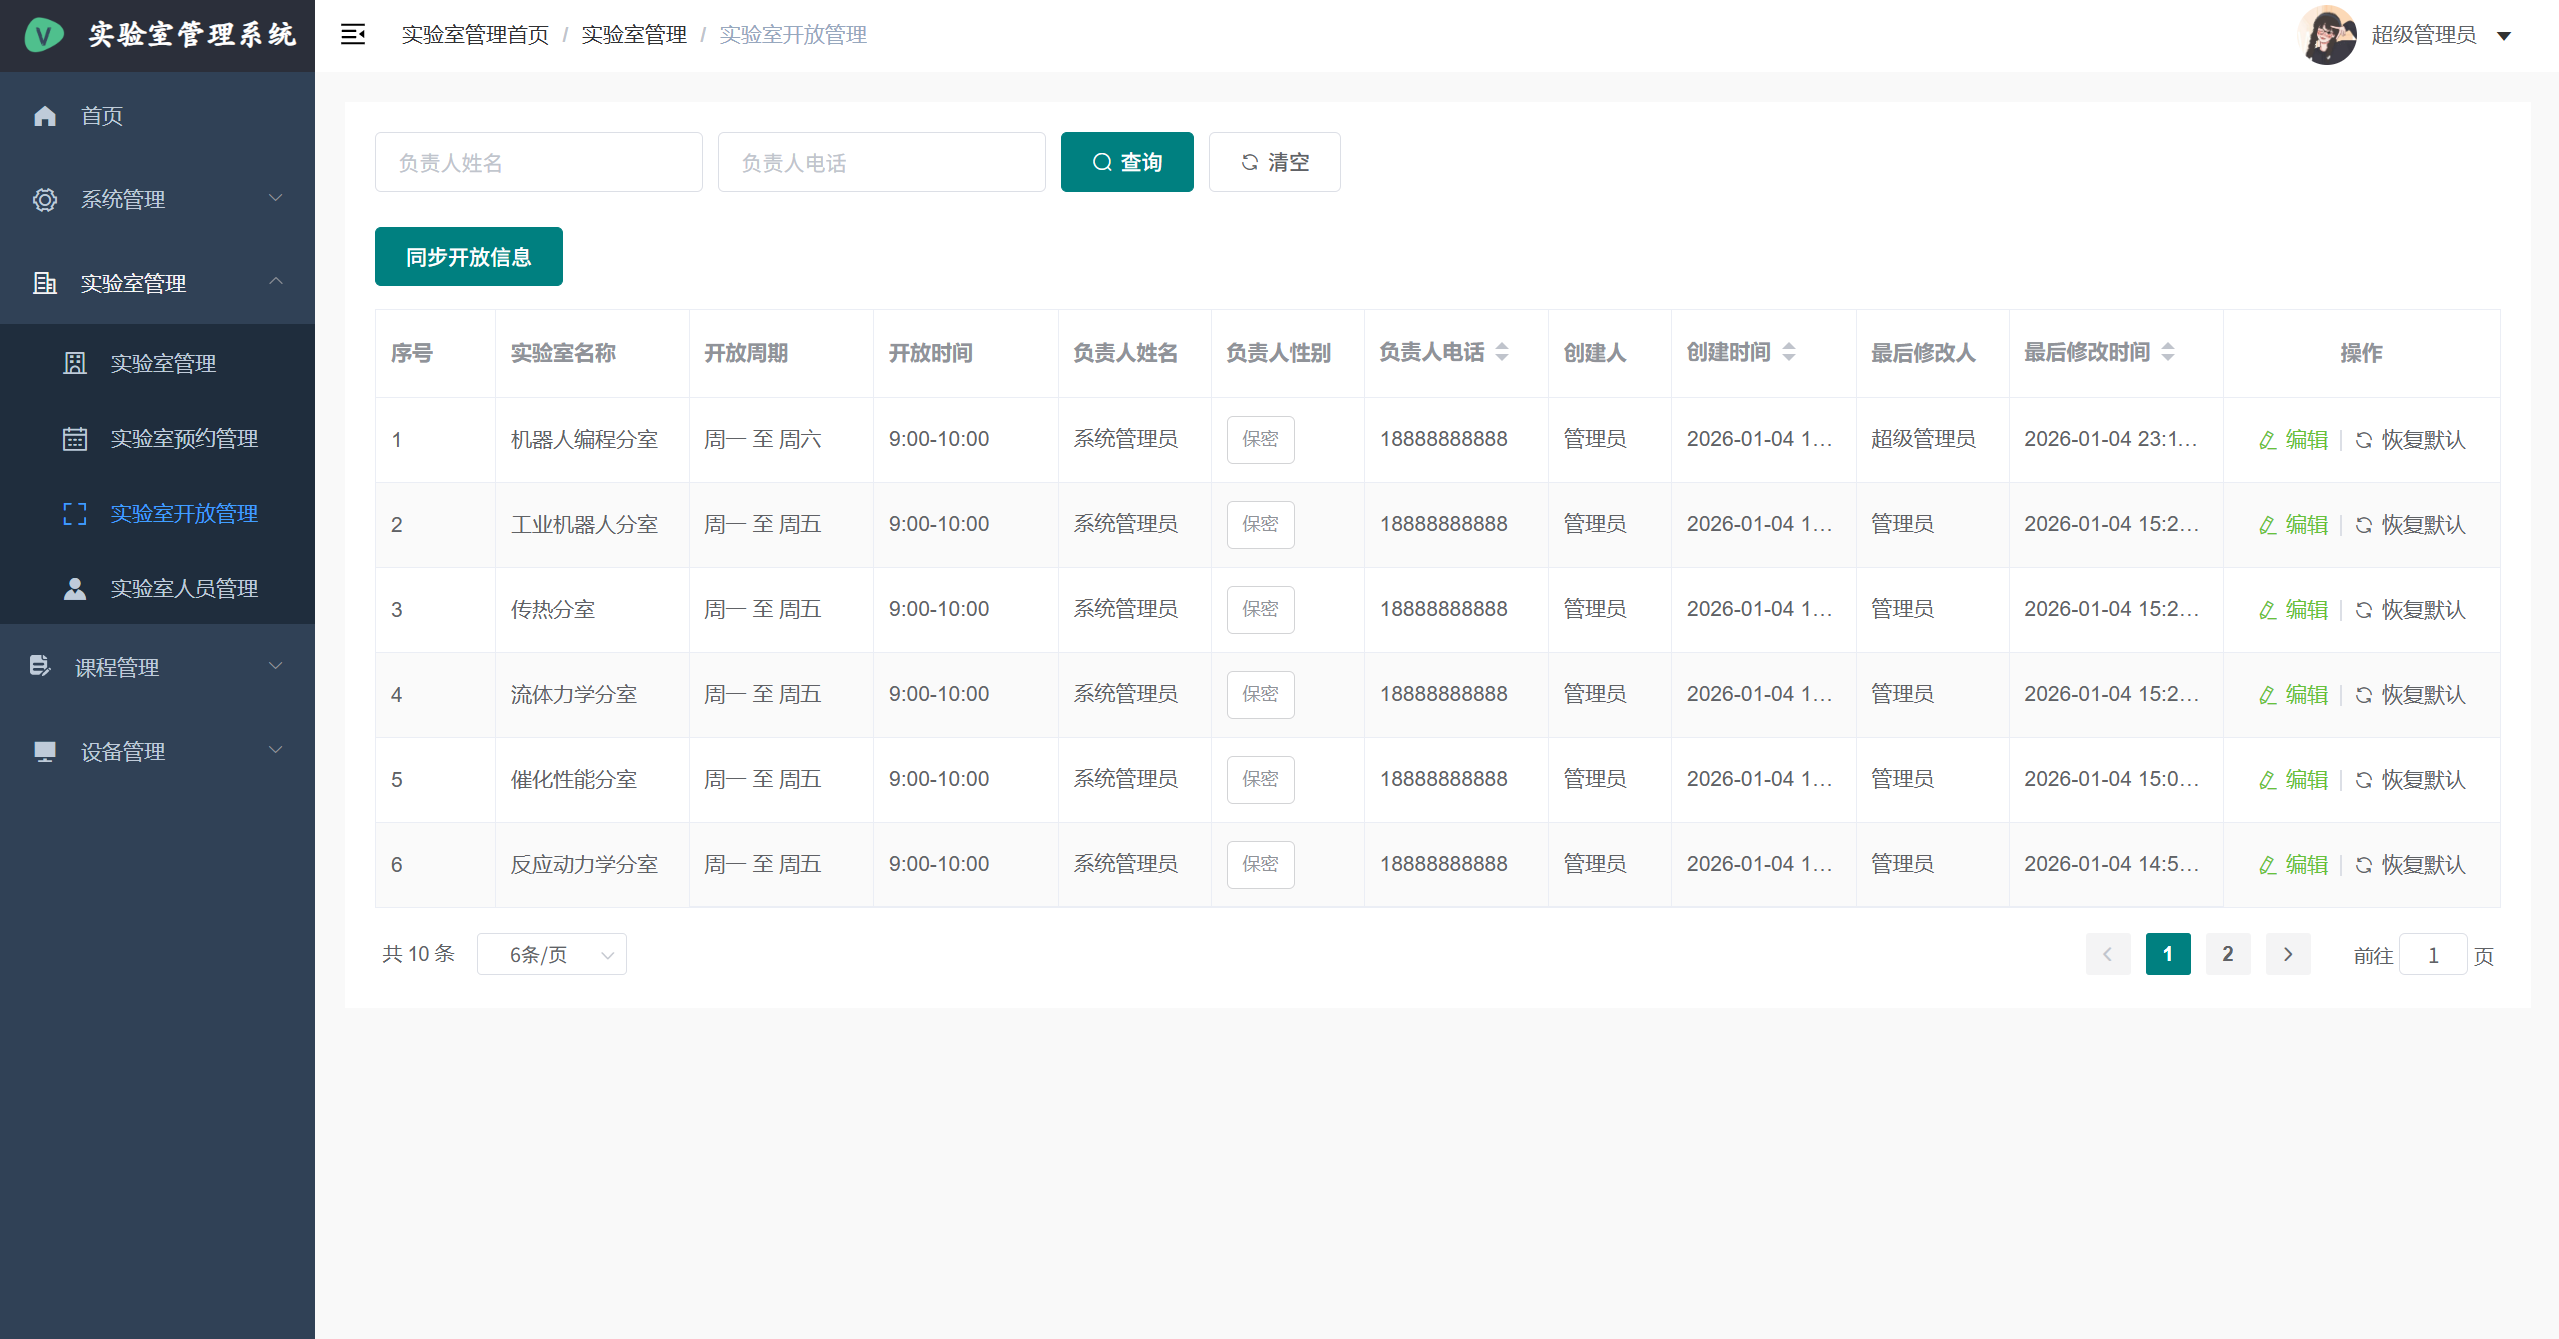This screenshot has width=2559, height=1339.
Task: Click restore-default icon for 传热分室 row
Action: (2364, 610)
